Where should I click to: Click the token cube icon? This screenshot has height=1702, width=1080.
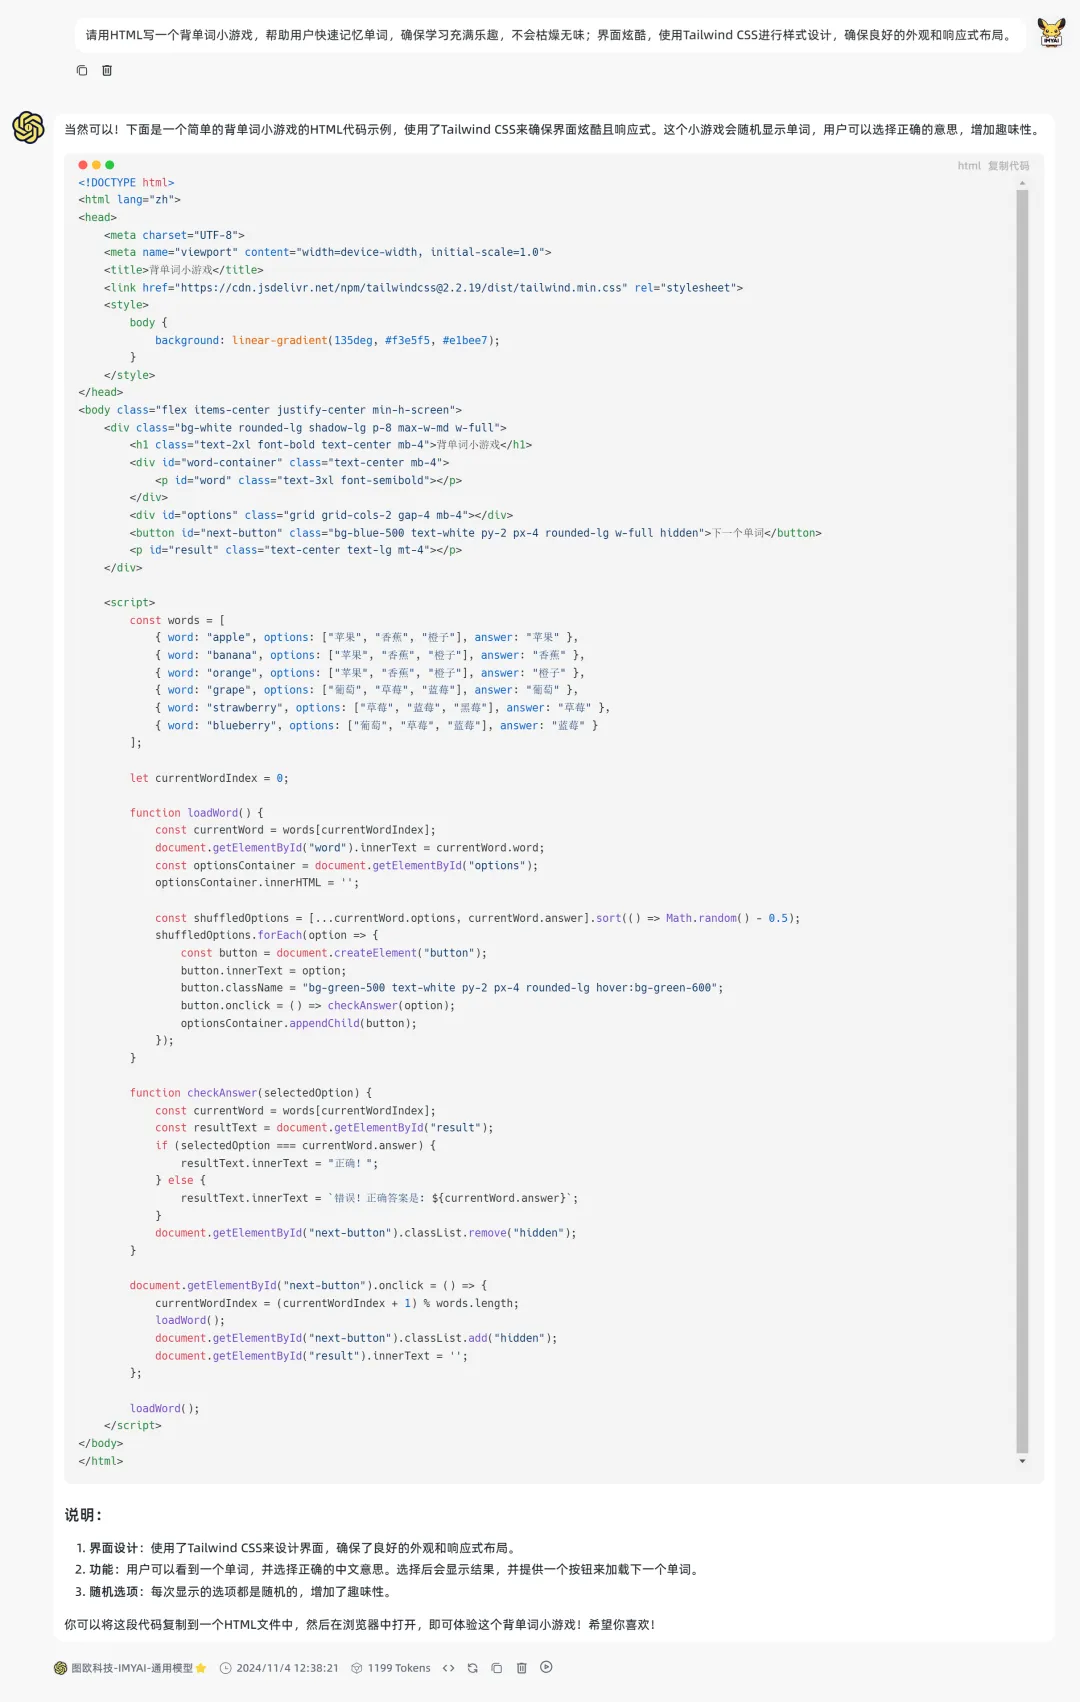(x=356, y=1668)
